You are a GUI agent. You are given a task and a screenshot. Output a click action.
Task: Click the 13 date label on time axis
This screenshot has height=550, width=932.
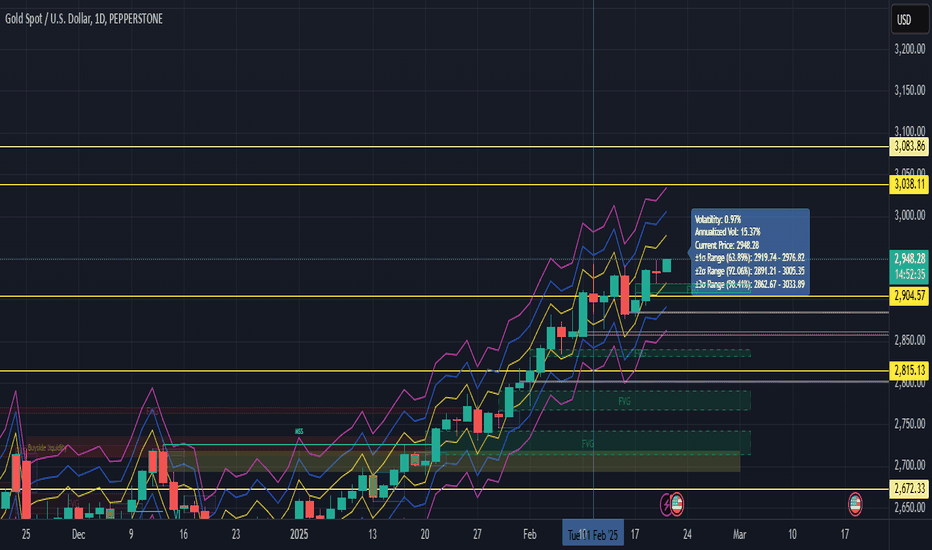[372, 535]
